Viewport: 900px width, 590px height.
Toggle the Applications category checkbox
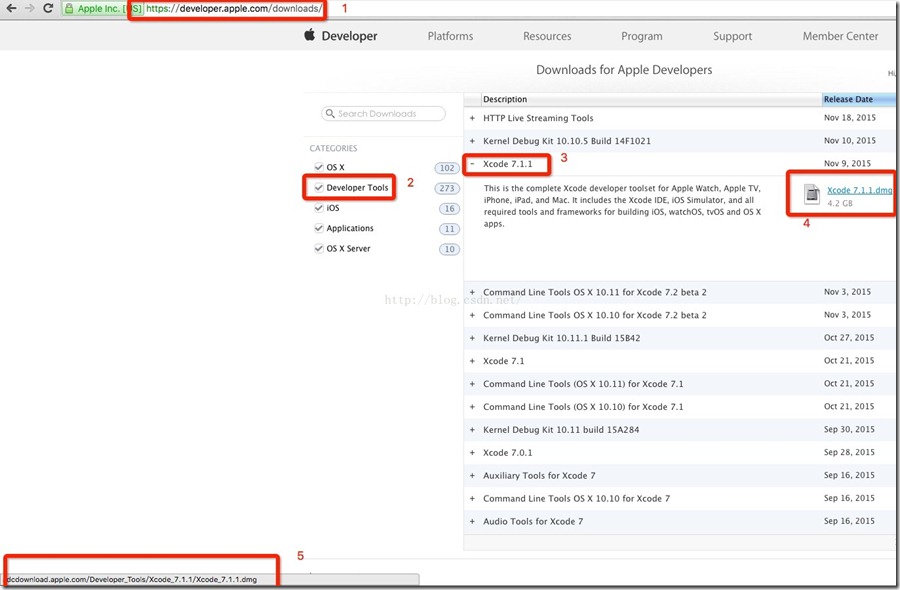(x=319, y=228)
